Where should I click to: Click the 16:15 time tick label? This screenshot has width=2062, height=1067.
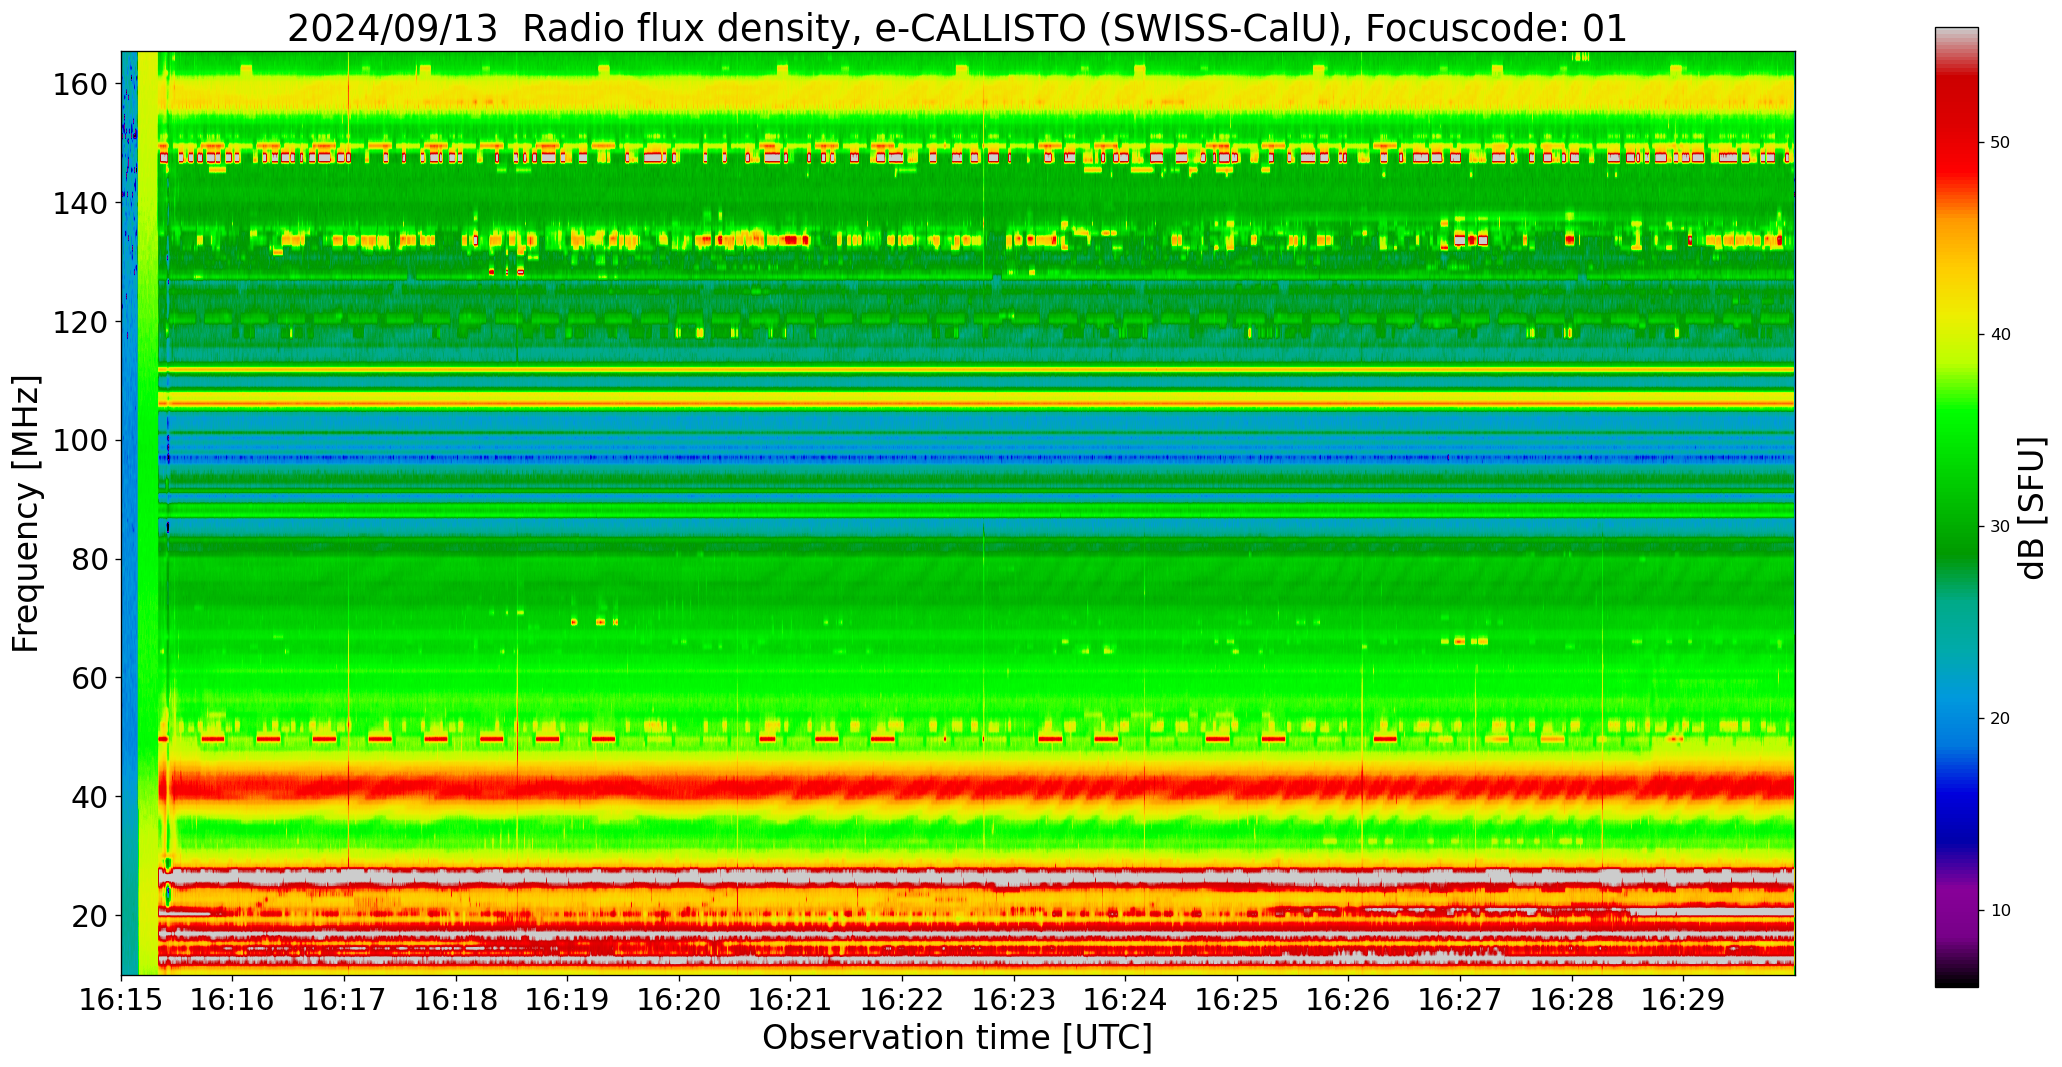(x=121, y=1000)
